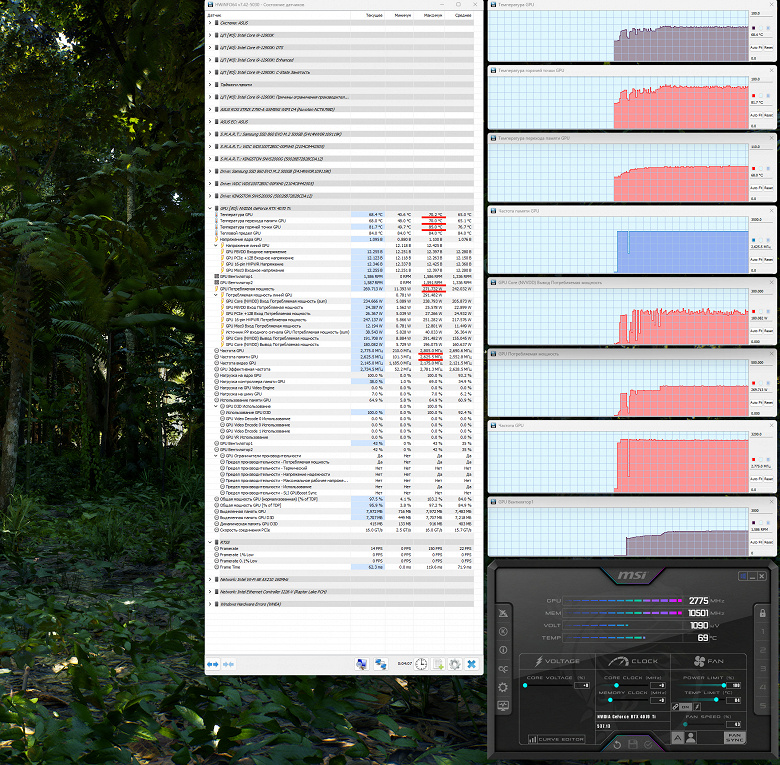This screenshot has height=765, width=780.
Task: Click the blue X close-sensors icon in HWiNFO
Action: 472,664
